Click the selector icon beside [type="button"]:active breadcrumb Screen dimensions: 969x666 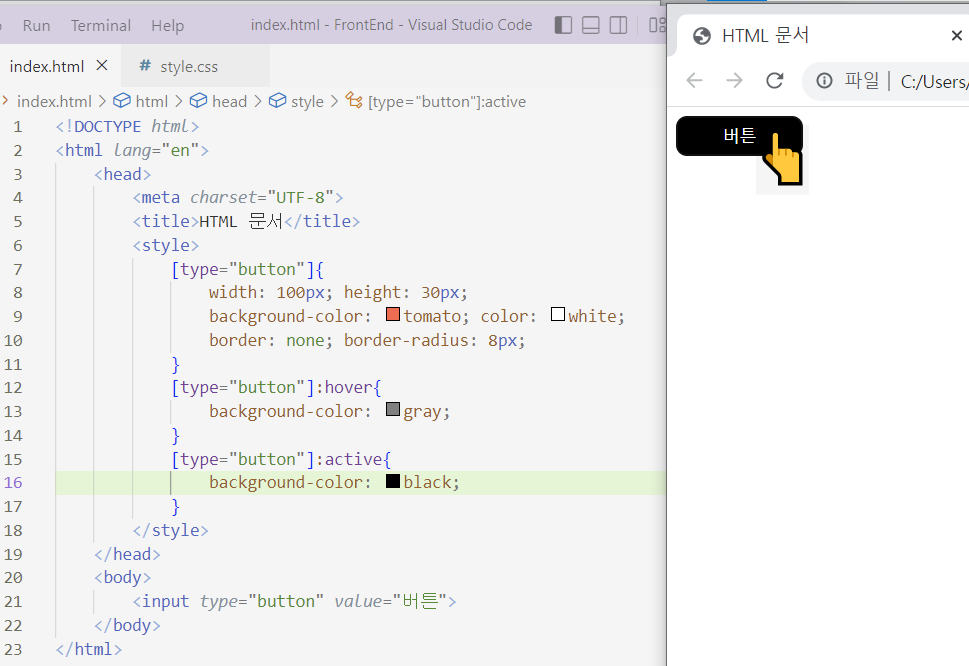pos(354,100)
